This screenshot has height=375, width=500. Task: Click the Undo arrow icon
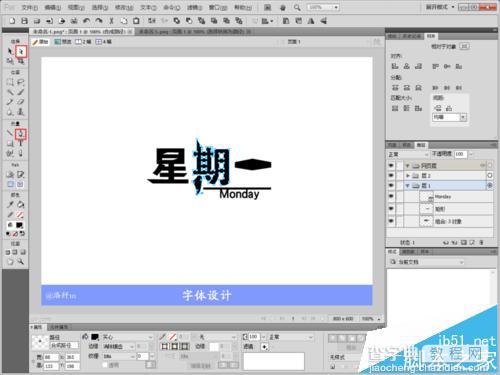tap(87, 21)
